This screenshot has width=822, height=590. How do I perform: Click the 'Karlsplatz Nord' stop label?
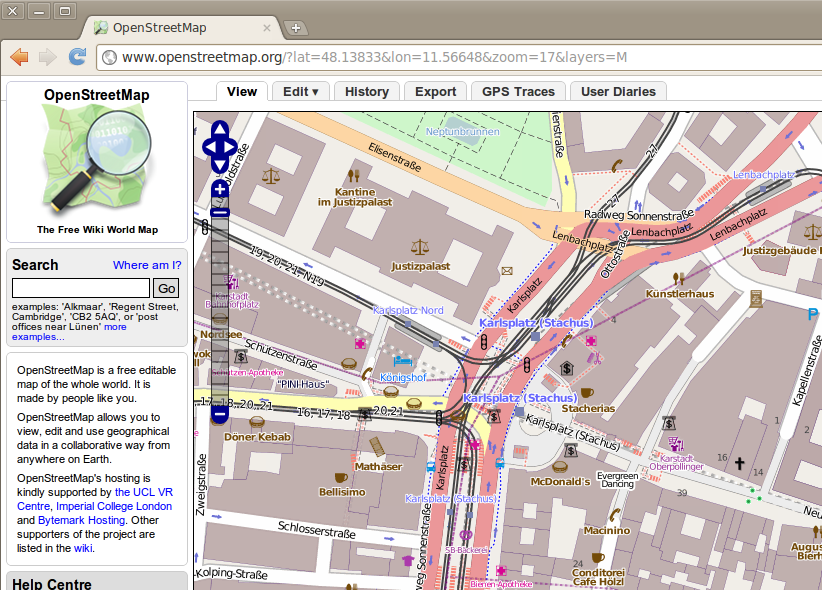[408, 310]
